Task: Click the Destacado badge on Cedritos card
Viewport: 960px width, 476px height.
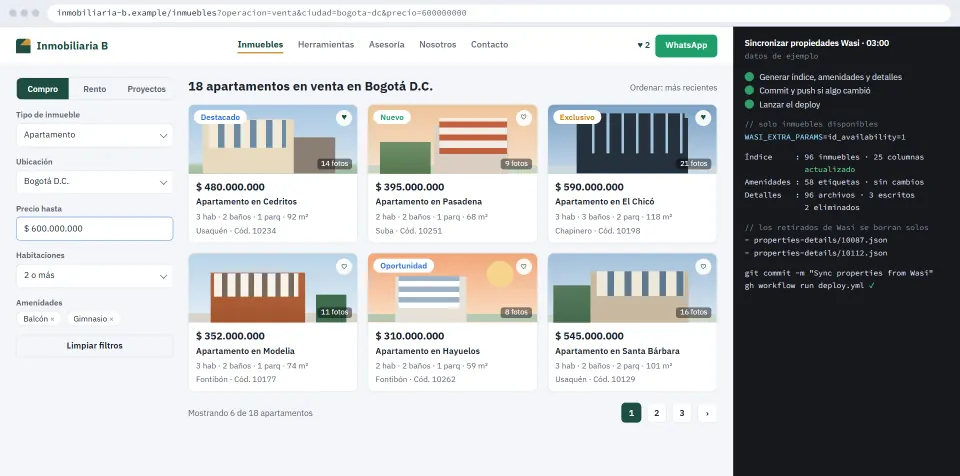Action: tap(220, 117)
